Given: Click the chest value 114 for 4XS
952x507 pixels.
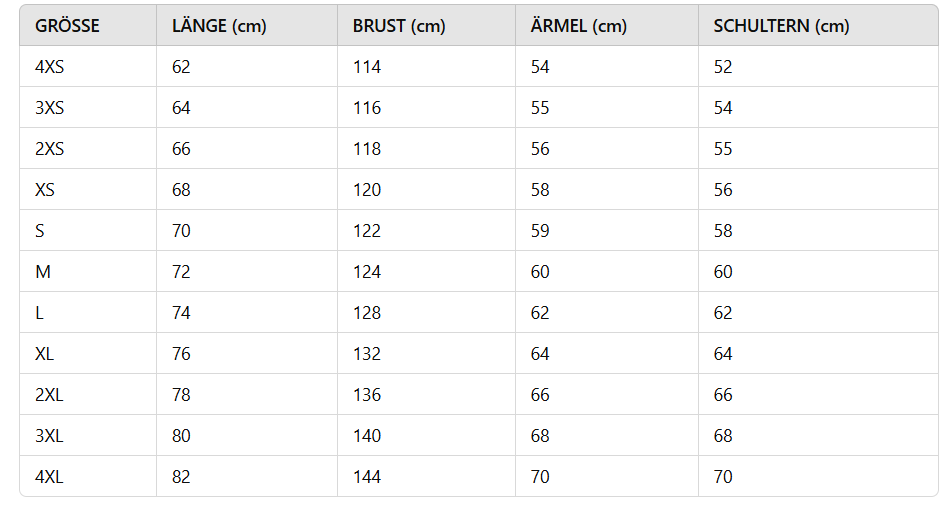Looking at the screenshot, I should pos(367,67).
